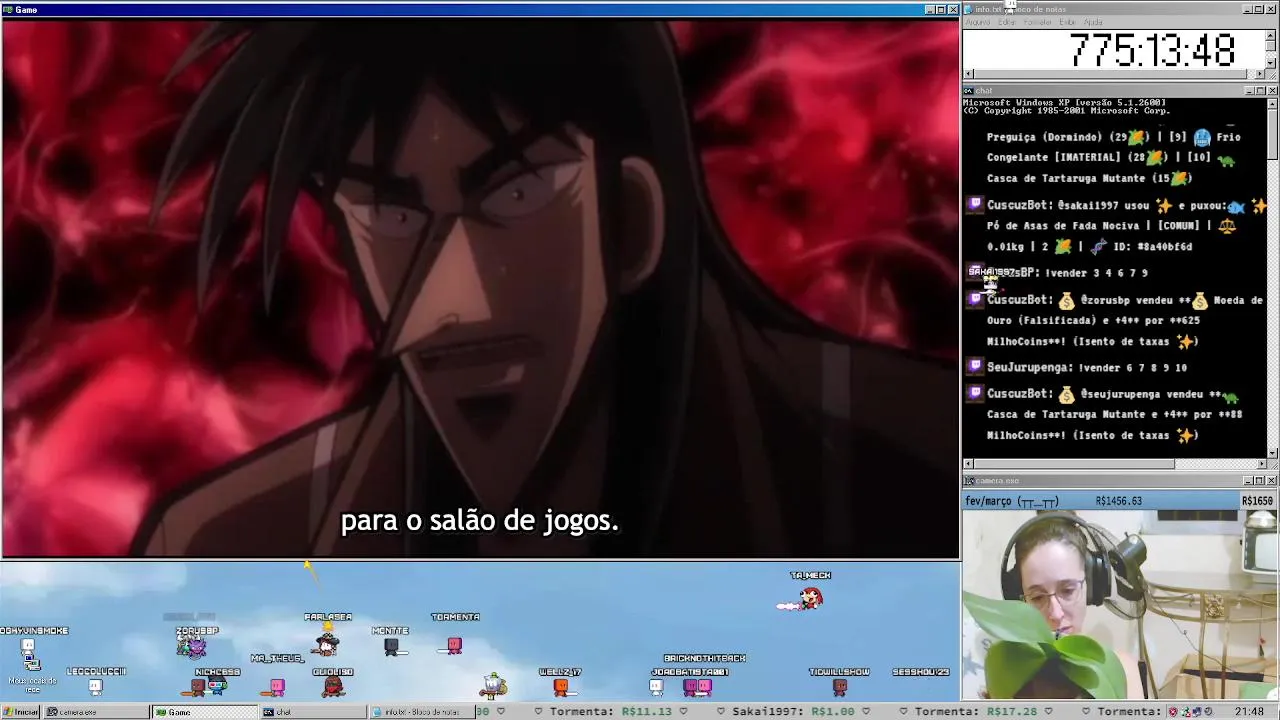Minimize the chat console window
1280x720 pixels.
1248,91
